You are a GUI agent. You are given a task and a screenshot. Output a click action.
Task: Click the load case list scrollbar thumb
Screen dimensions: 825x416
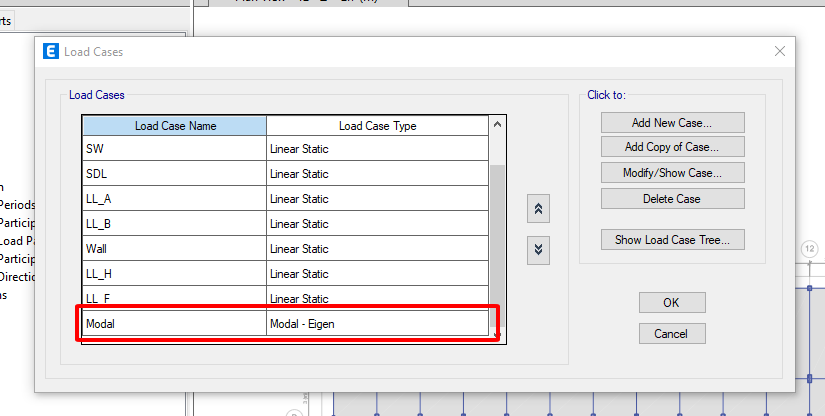click(x=497, y=246)
